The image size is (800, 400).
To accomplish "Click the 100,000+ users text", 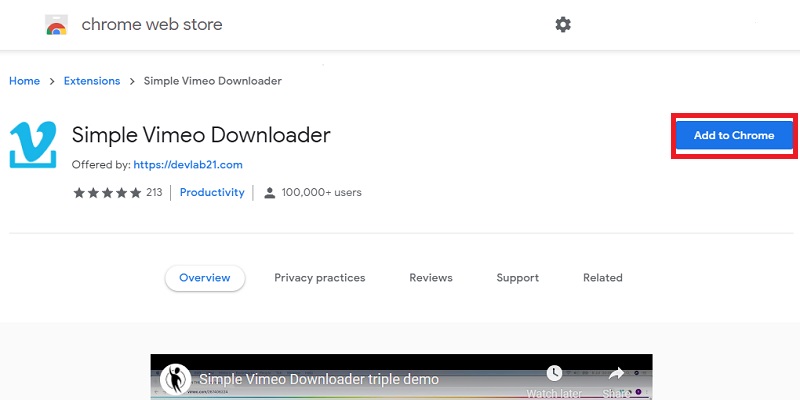I will tap(321, 192).
